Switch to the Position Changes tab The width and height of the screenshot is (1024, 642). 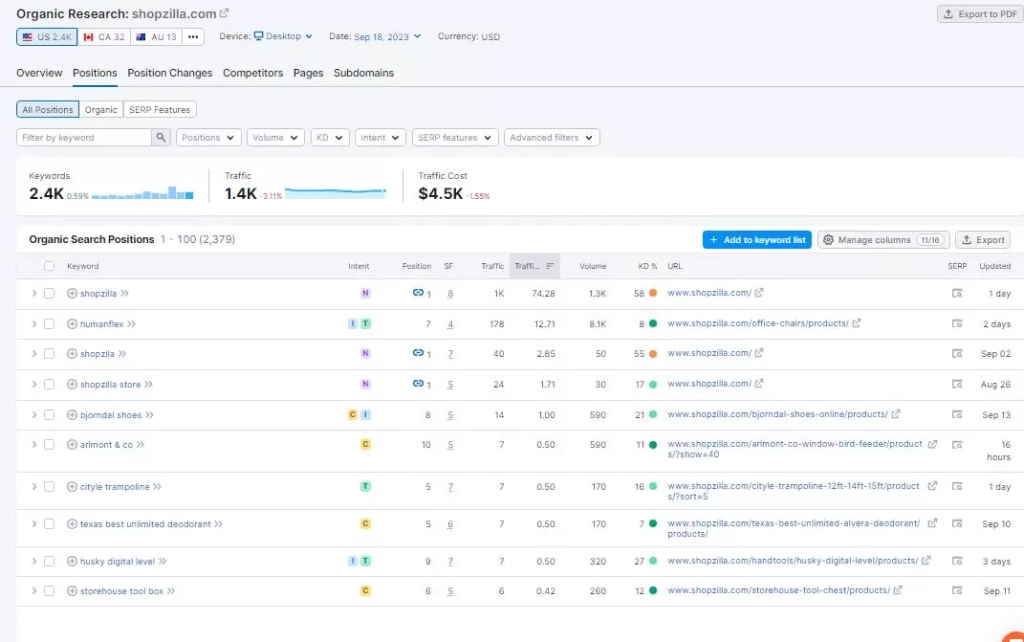[170, 73]
